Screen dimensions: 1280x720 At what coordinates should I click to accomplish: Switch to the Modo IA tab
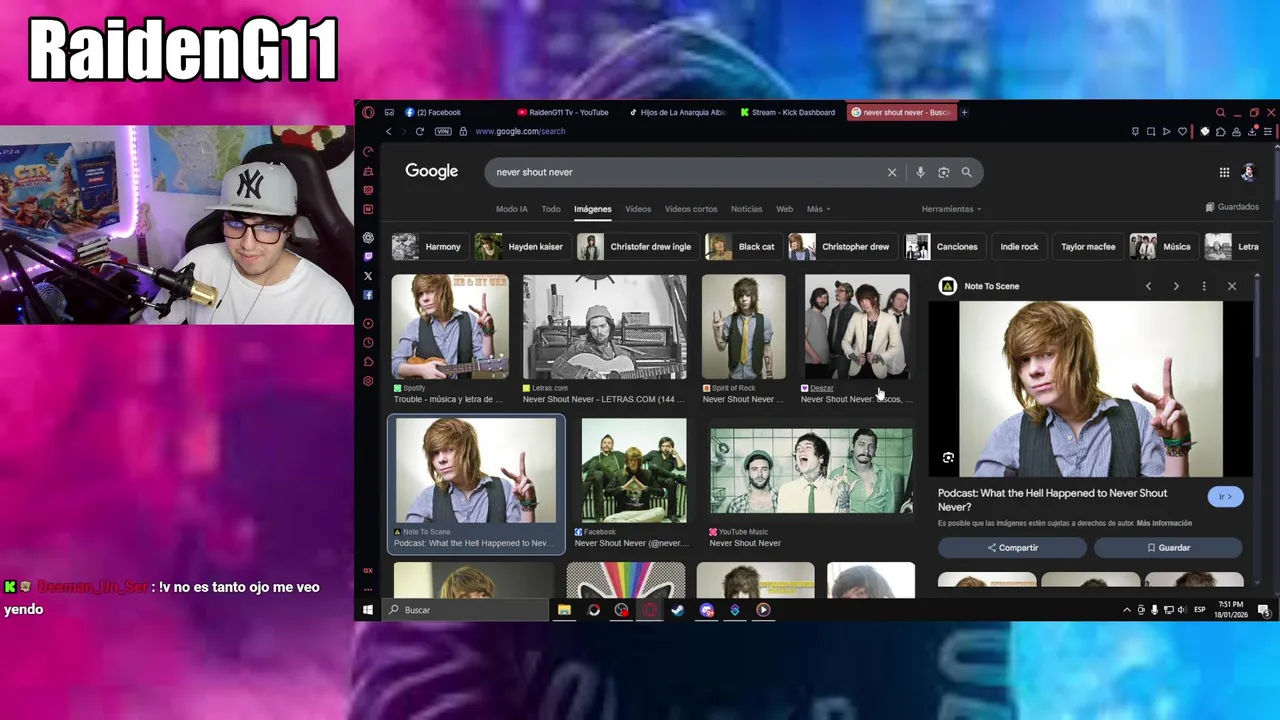(x=511, y=209)
